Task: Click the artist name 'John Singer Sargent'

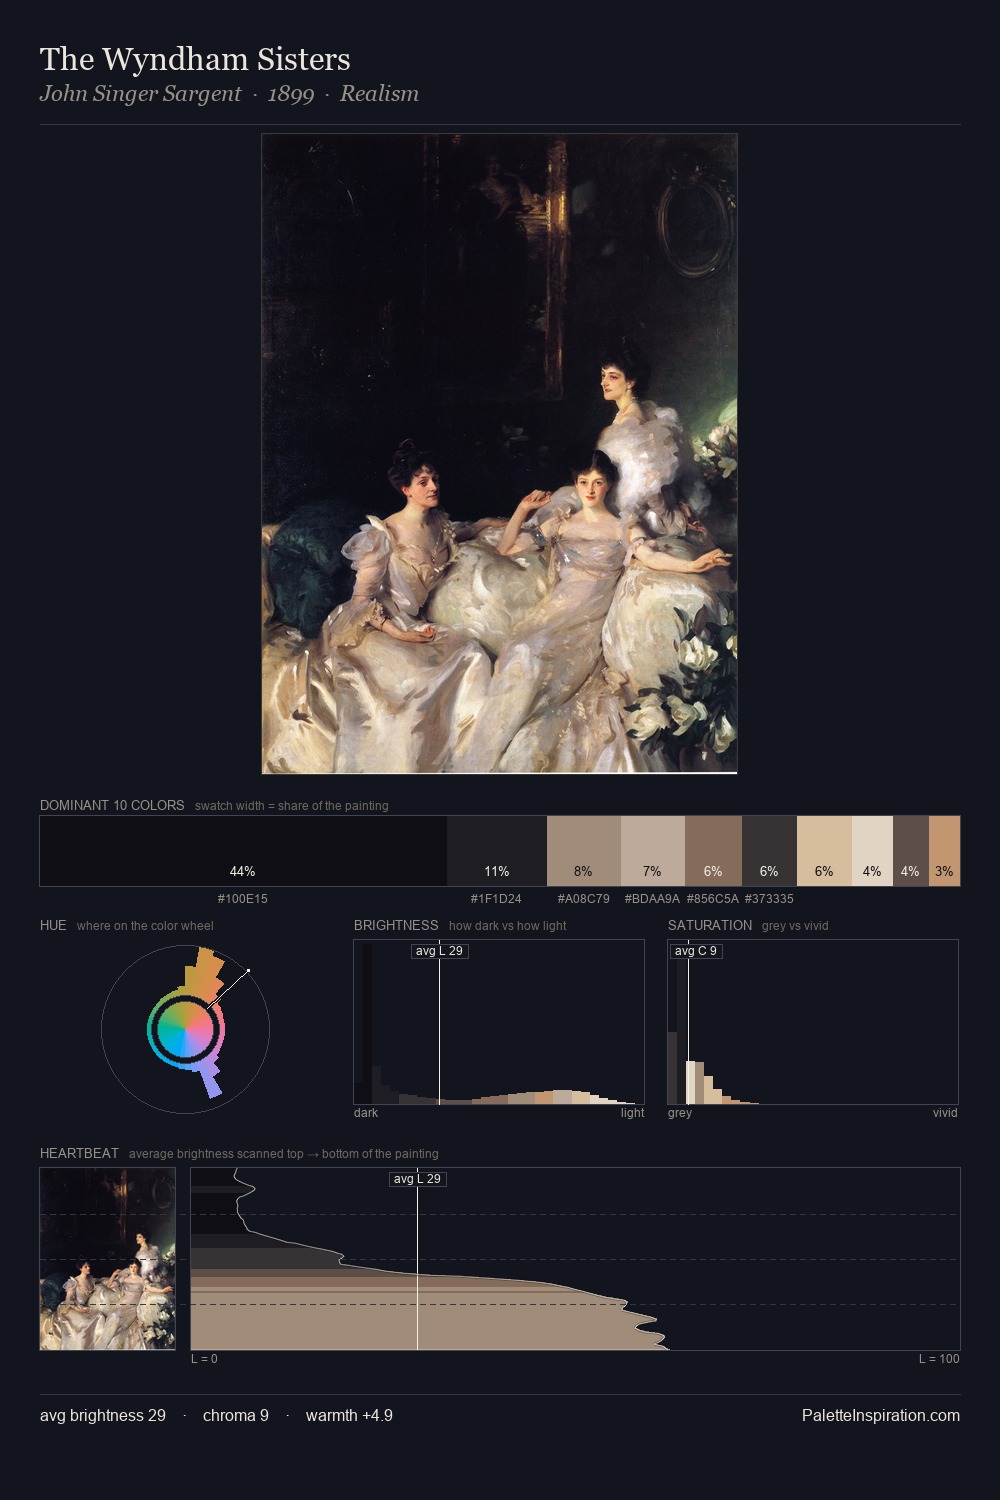Action: (x=140, y=94)
